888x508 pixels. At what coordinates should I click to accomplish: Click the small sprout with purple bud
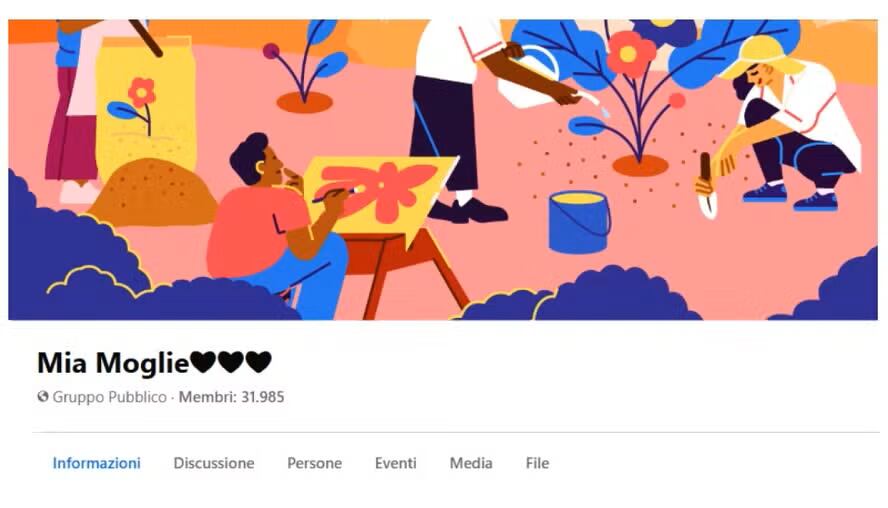click(x=306, y=68)
